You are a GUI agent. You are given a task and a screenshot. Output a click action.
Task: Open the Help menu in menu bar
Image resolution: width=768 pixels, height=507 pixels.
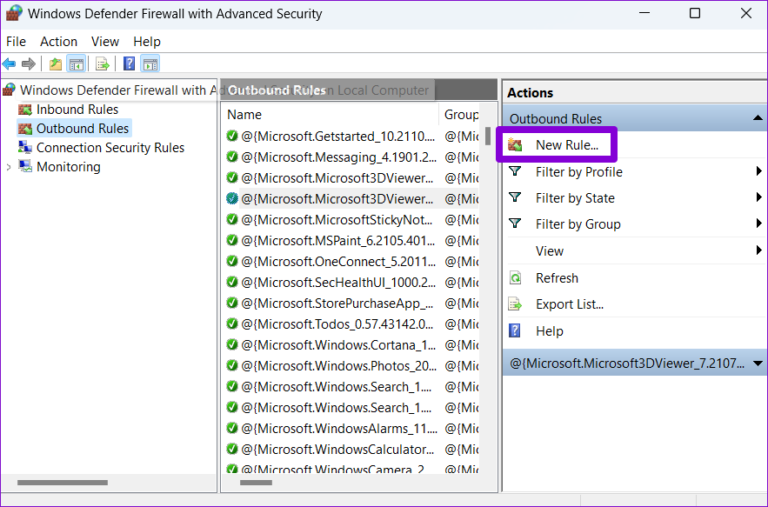147,42
